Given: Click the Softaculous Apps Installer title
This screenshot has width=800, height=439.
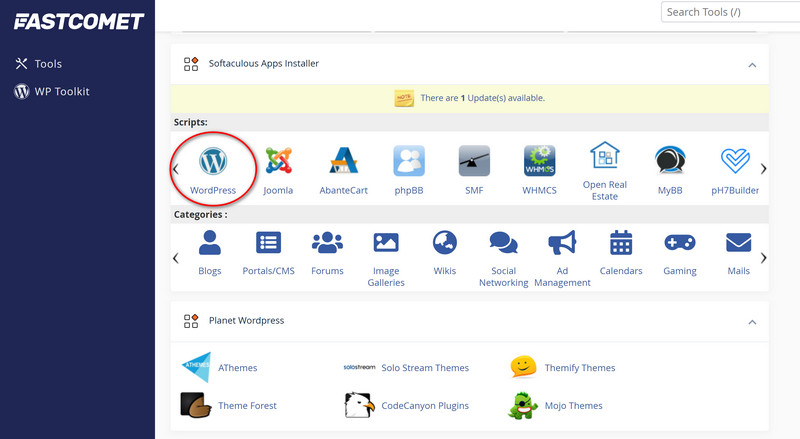Looking at the screenshot, I should coord(264,63).
